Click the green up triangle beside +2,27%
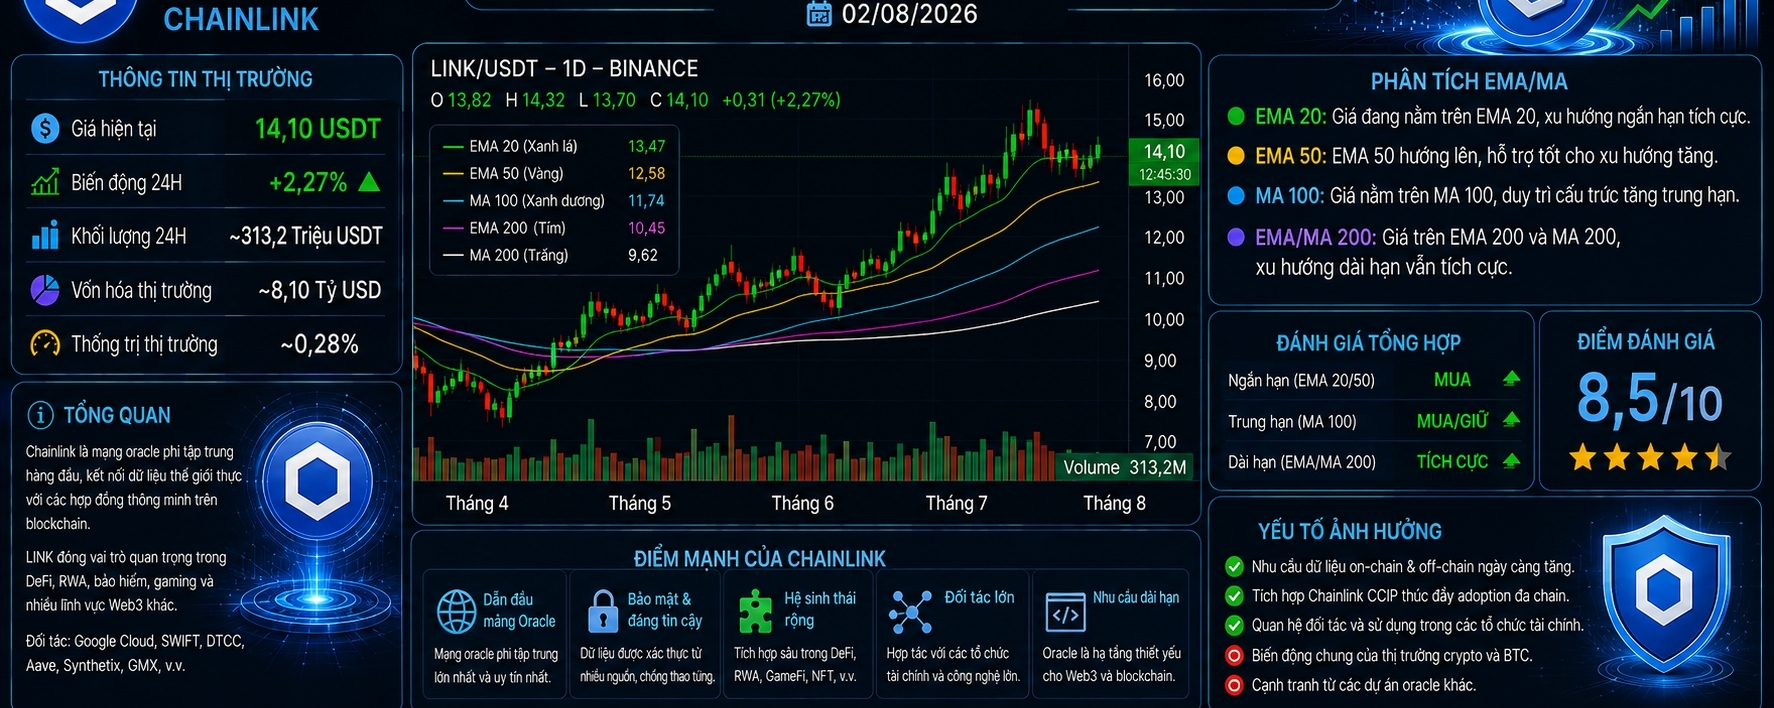Screen dimensions: 1774x708 coord(369,182)
